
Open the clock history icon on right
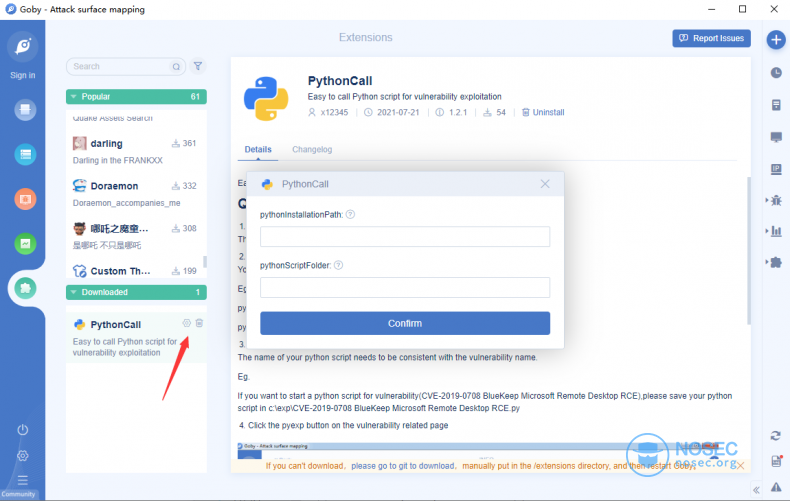776,73
